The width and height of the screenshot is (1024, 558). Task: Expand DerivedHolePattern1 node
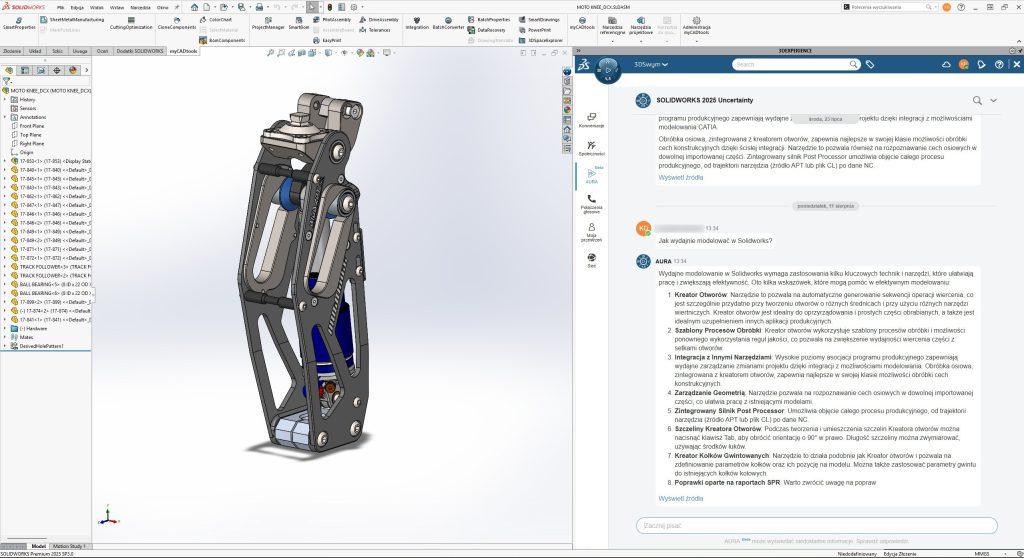5,346
